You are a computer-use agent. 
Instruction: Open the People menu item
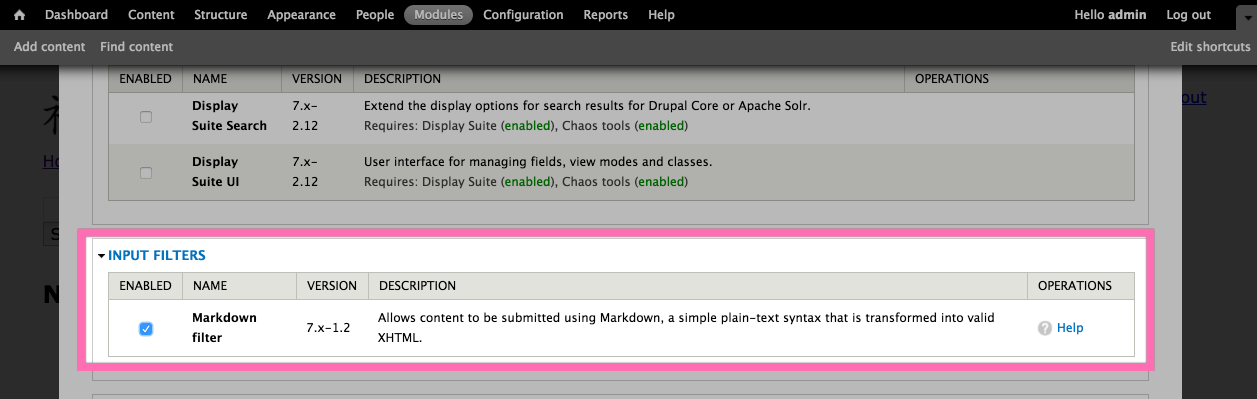[375, 15]
